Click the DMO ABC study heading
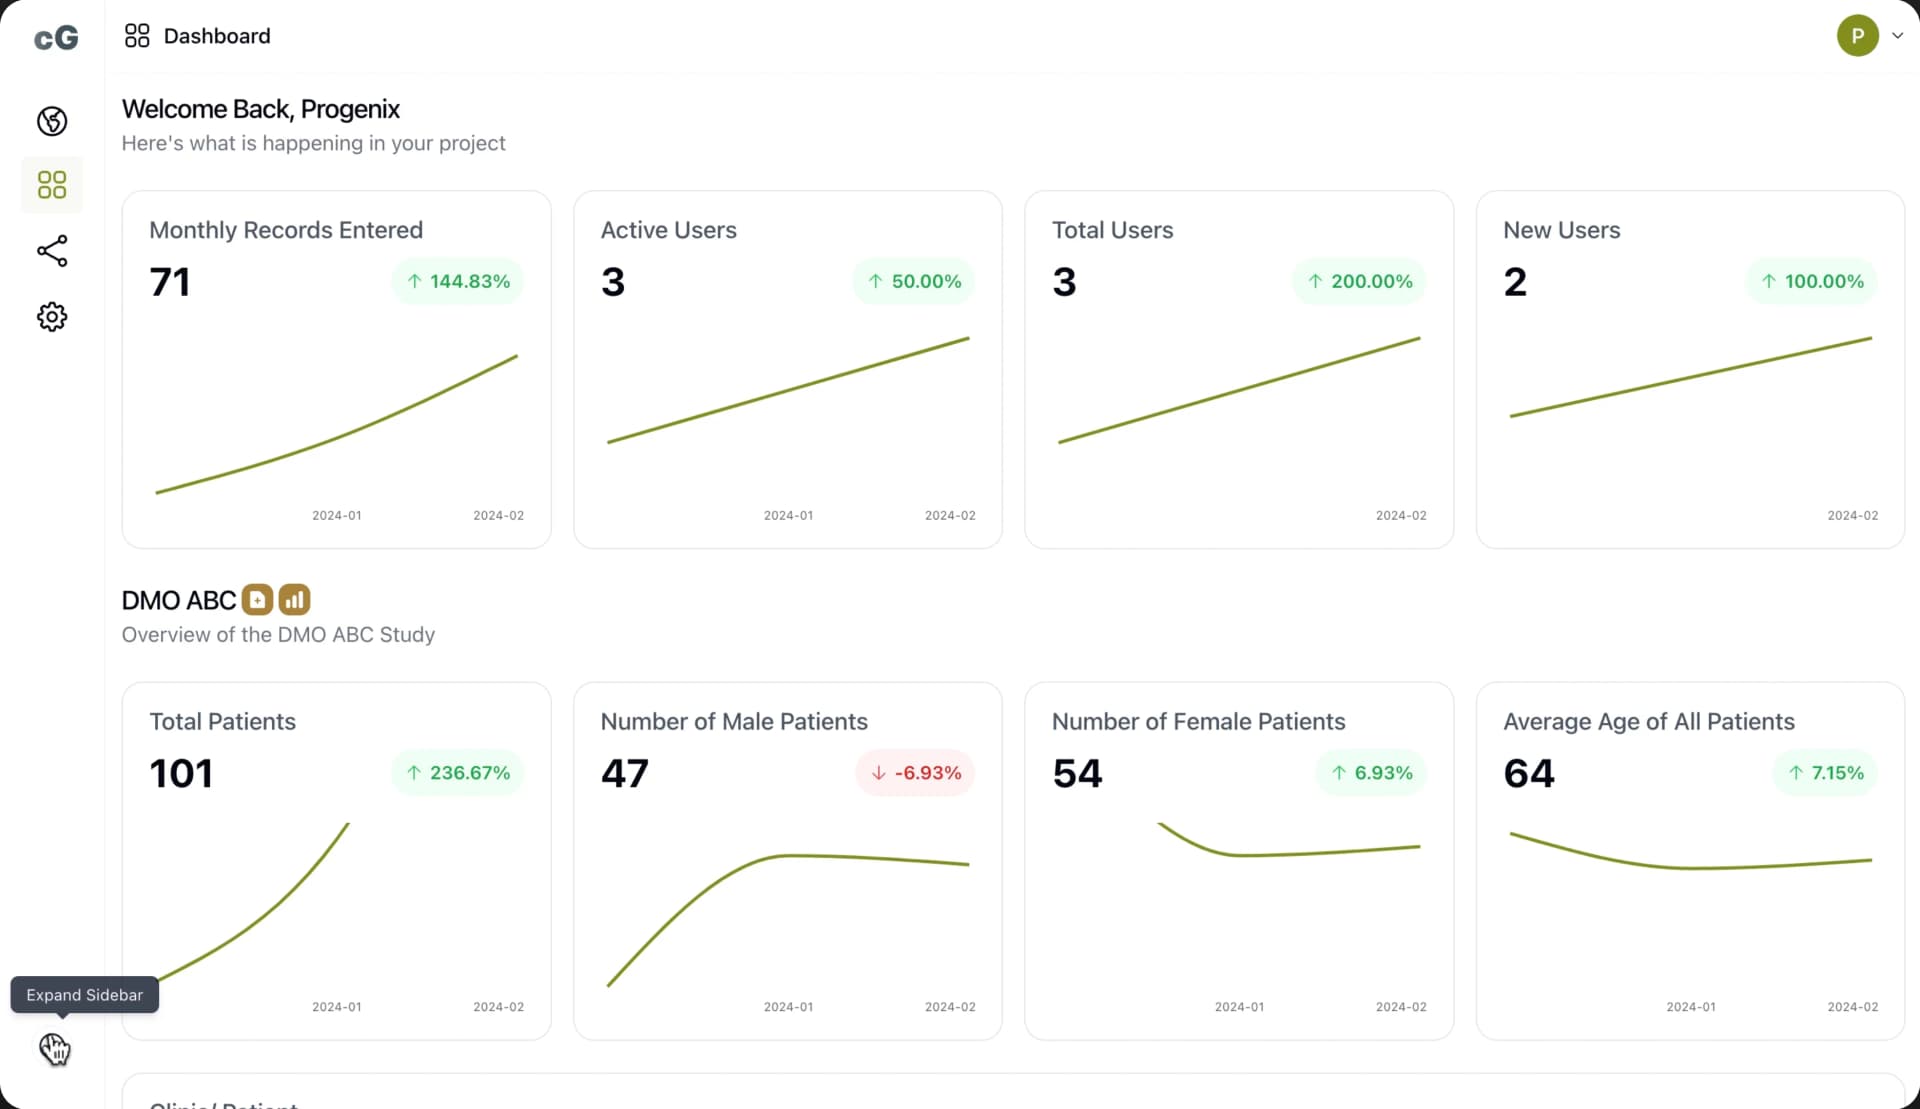Viewport: 1920px width, 1109px height. pyautogui.click(x=179, y=600)
